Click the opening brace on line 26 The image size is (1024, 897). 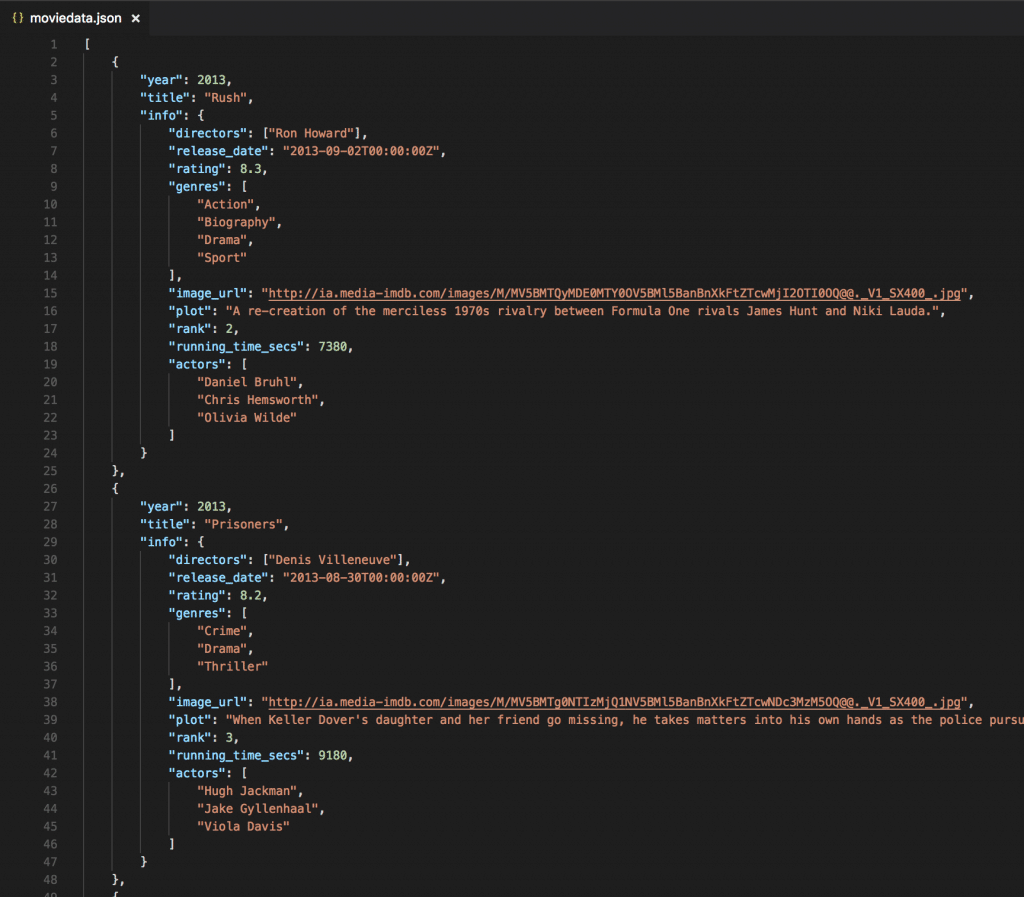(115, 489)
